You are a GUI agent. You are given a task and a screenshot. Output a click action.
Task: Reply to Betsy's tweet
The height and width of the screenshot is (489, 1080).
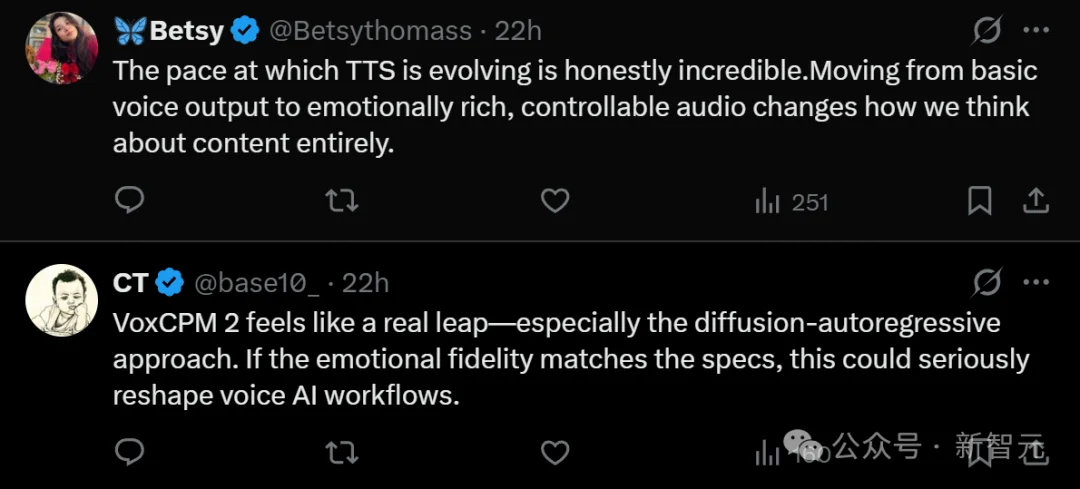[x=130, y=202]
